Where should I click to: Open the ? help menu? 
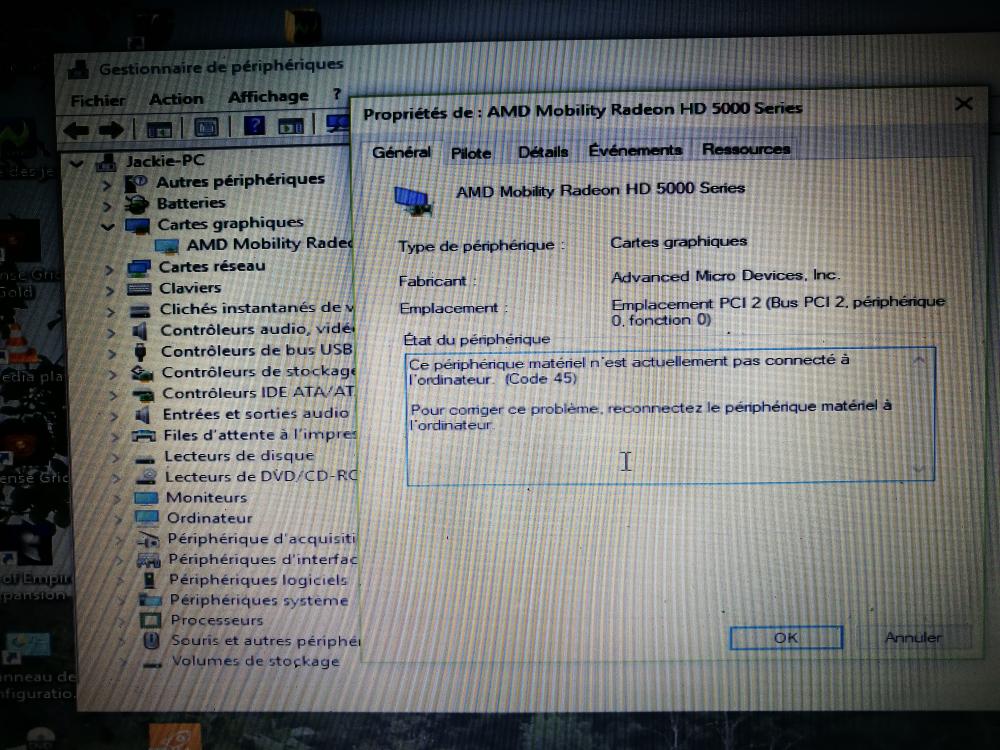(337, 94)
